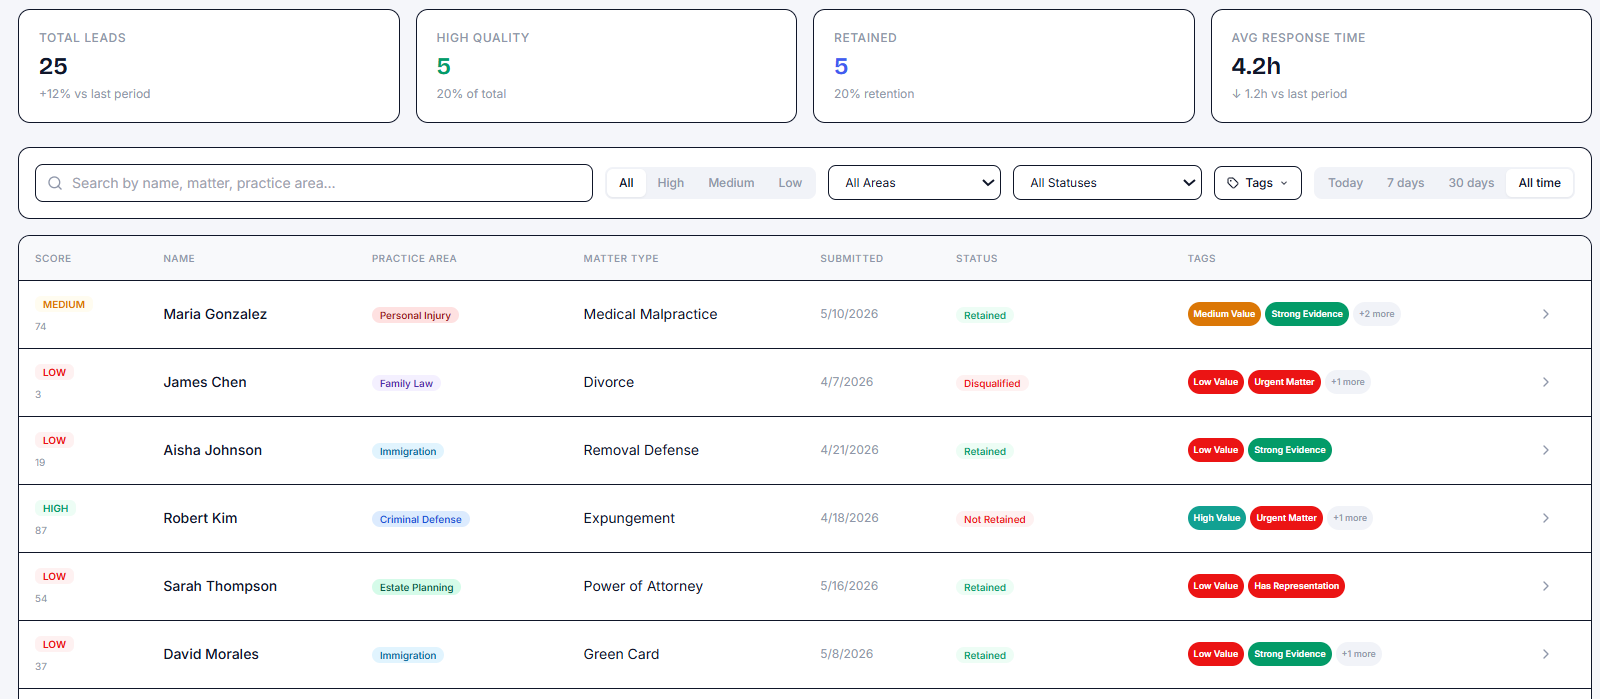Switch time range to 30 days

coord(1471,183)
